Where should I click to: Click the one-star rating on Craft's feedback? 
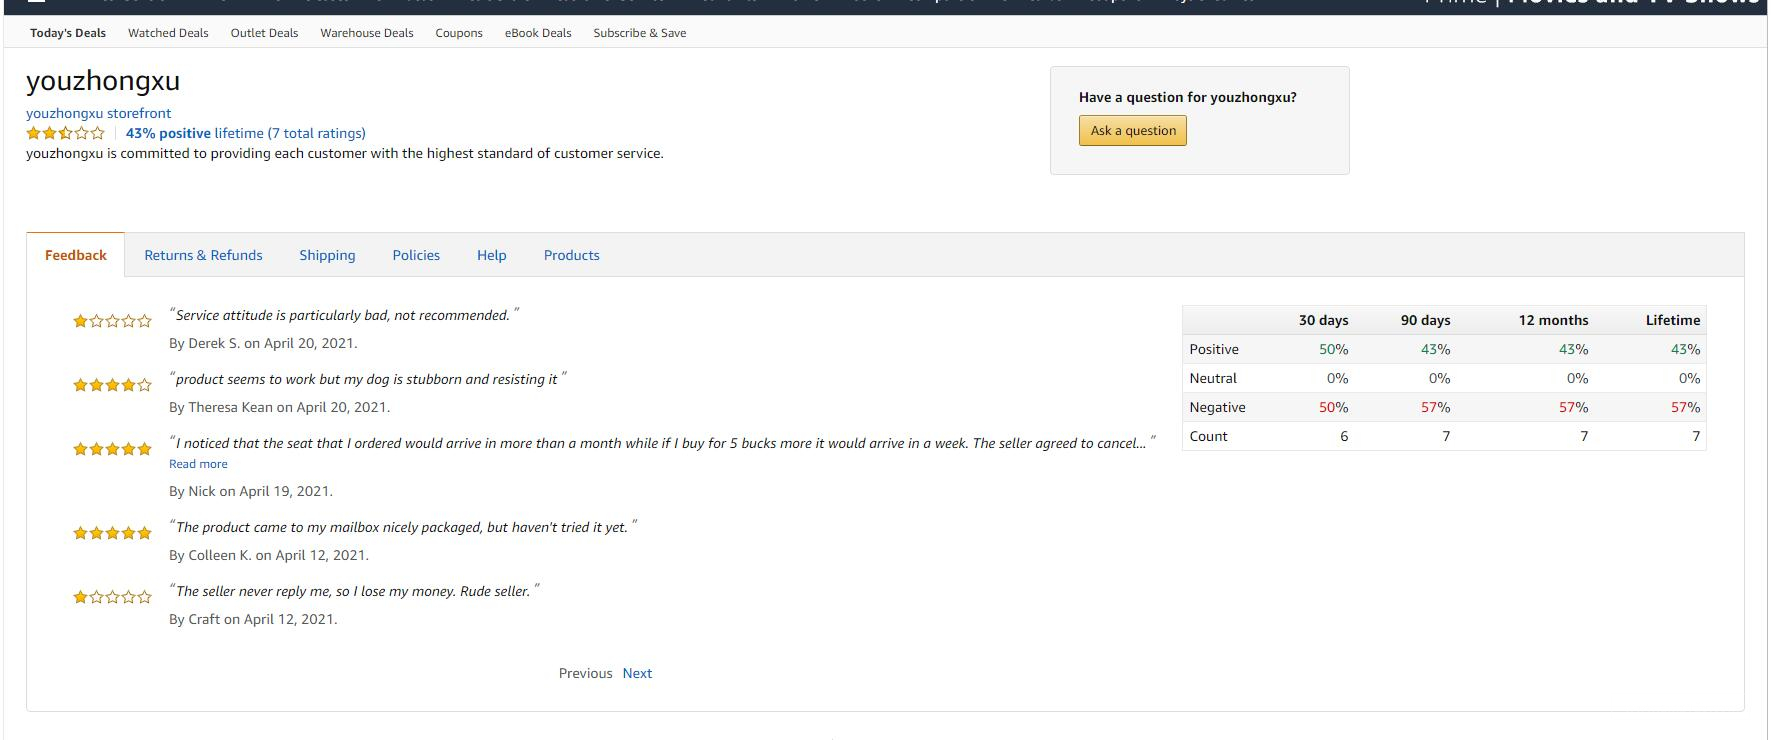point(112,597)
